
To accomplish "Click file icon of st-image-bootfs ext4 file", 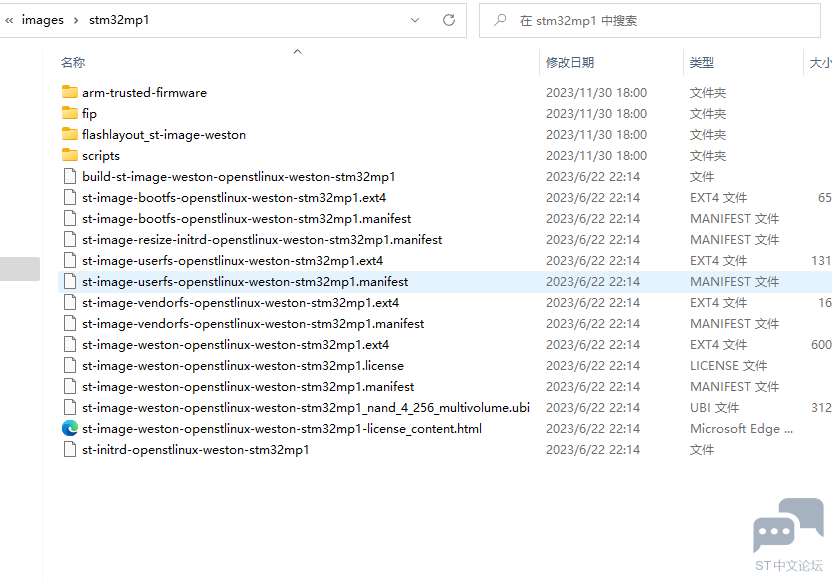I will point(70,197).
